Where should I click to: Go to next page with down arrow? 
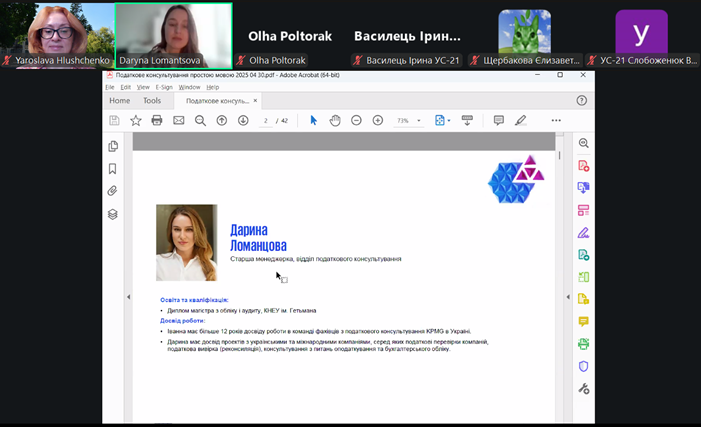click(x=243, y=121)
